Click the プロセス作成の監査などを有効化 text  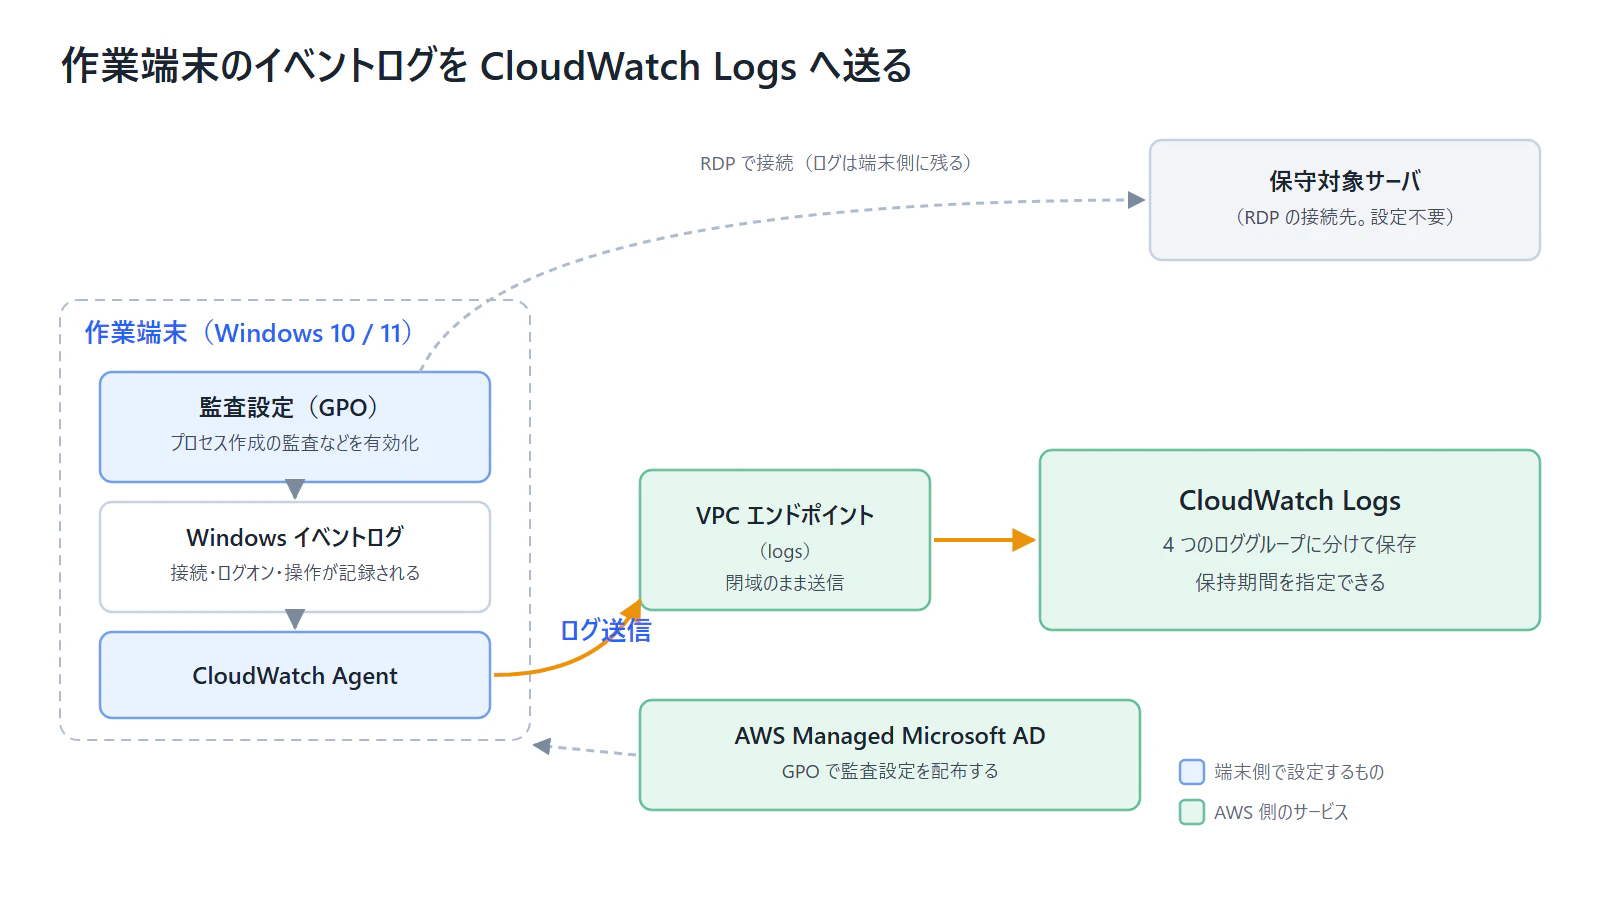click(x=295, y=443)
